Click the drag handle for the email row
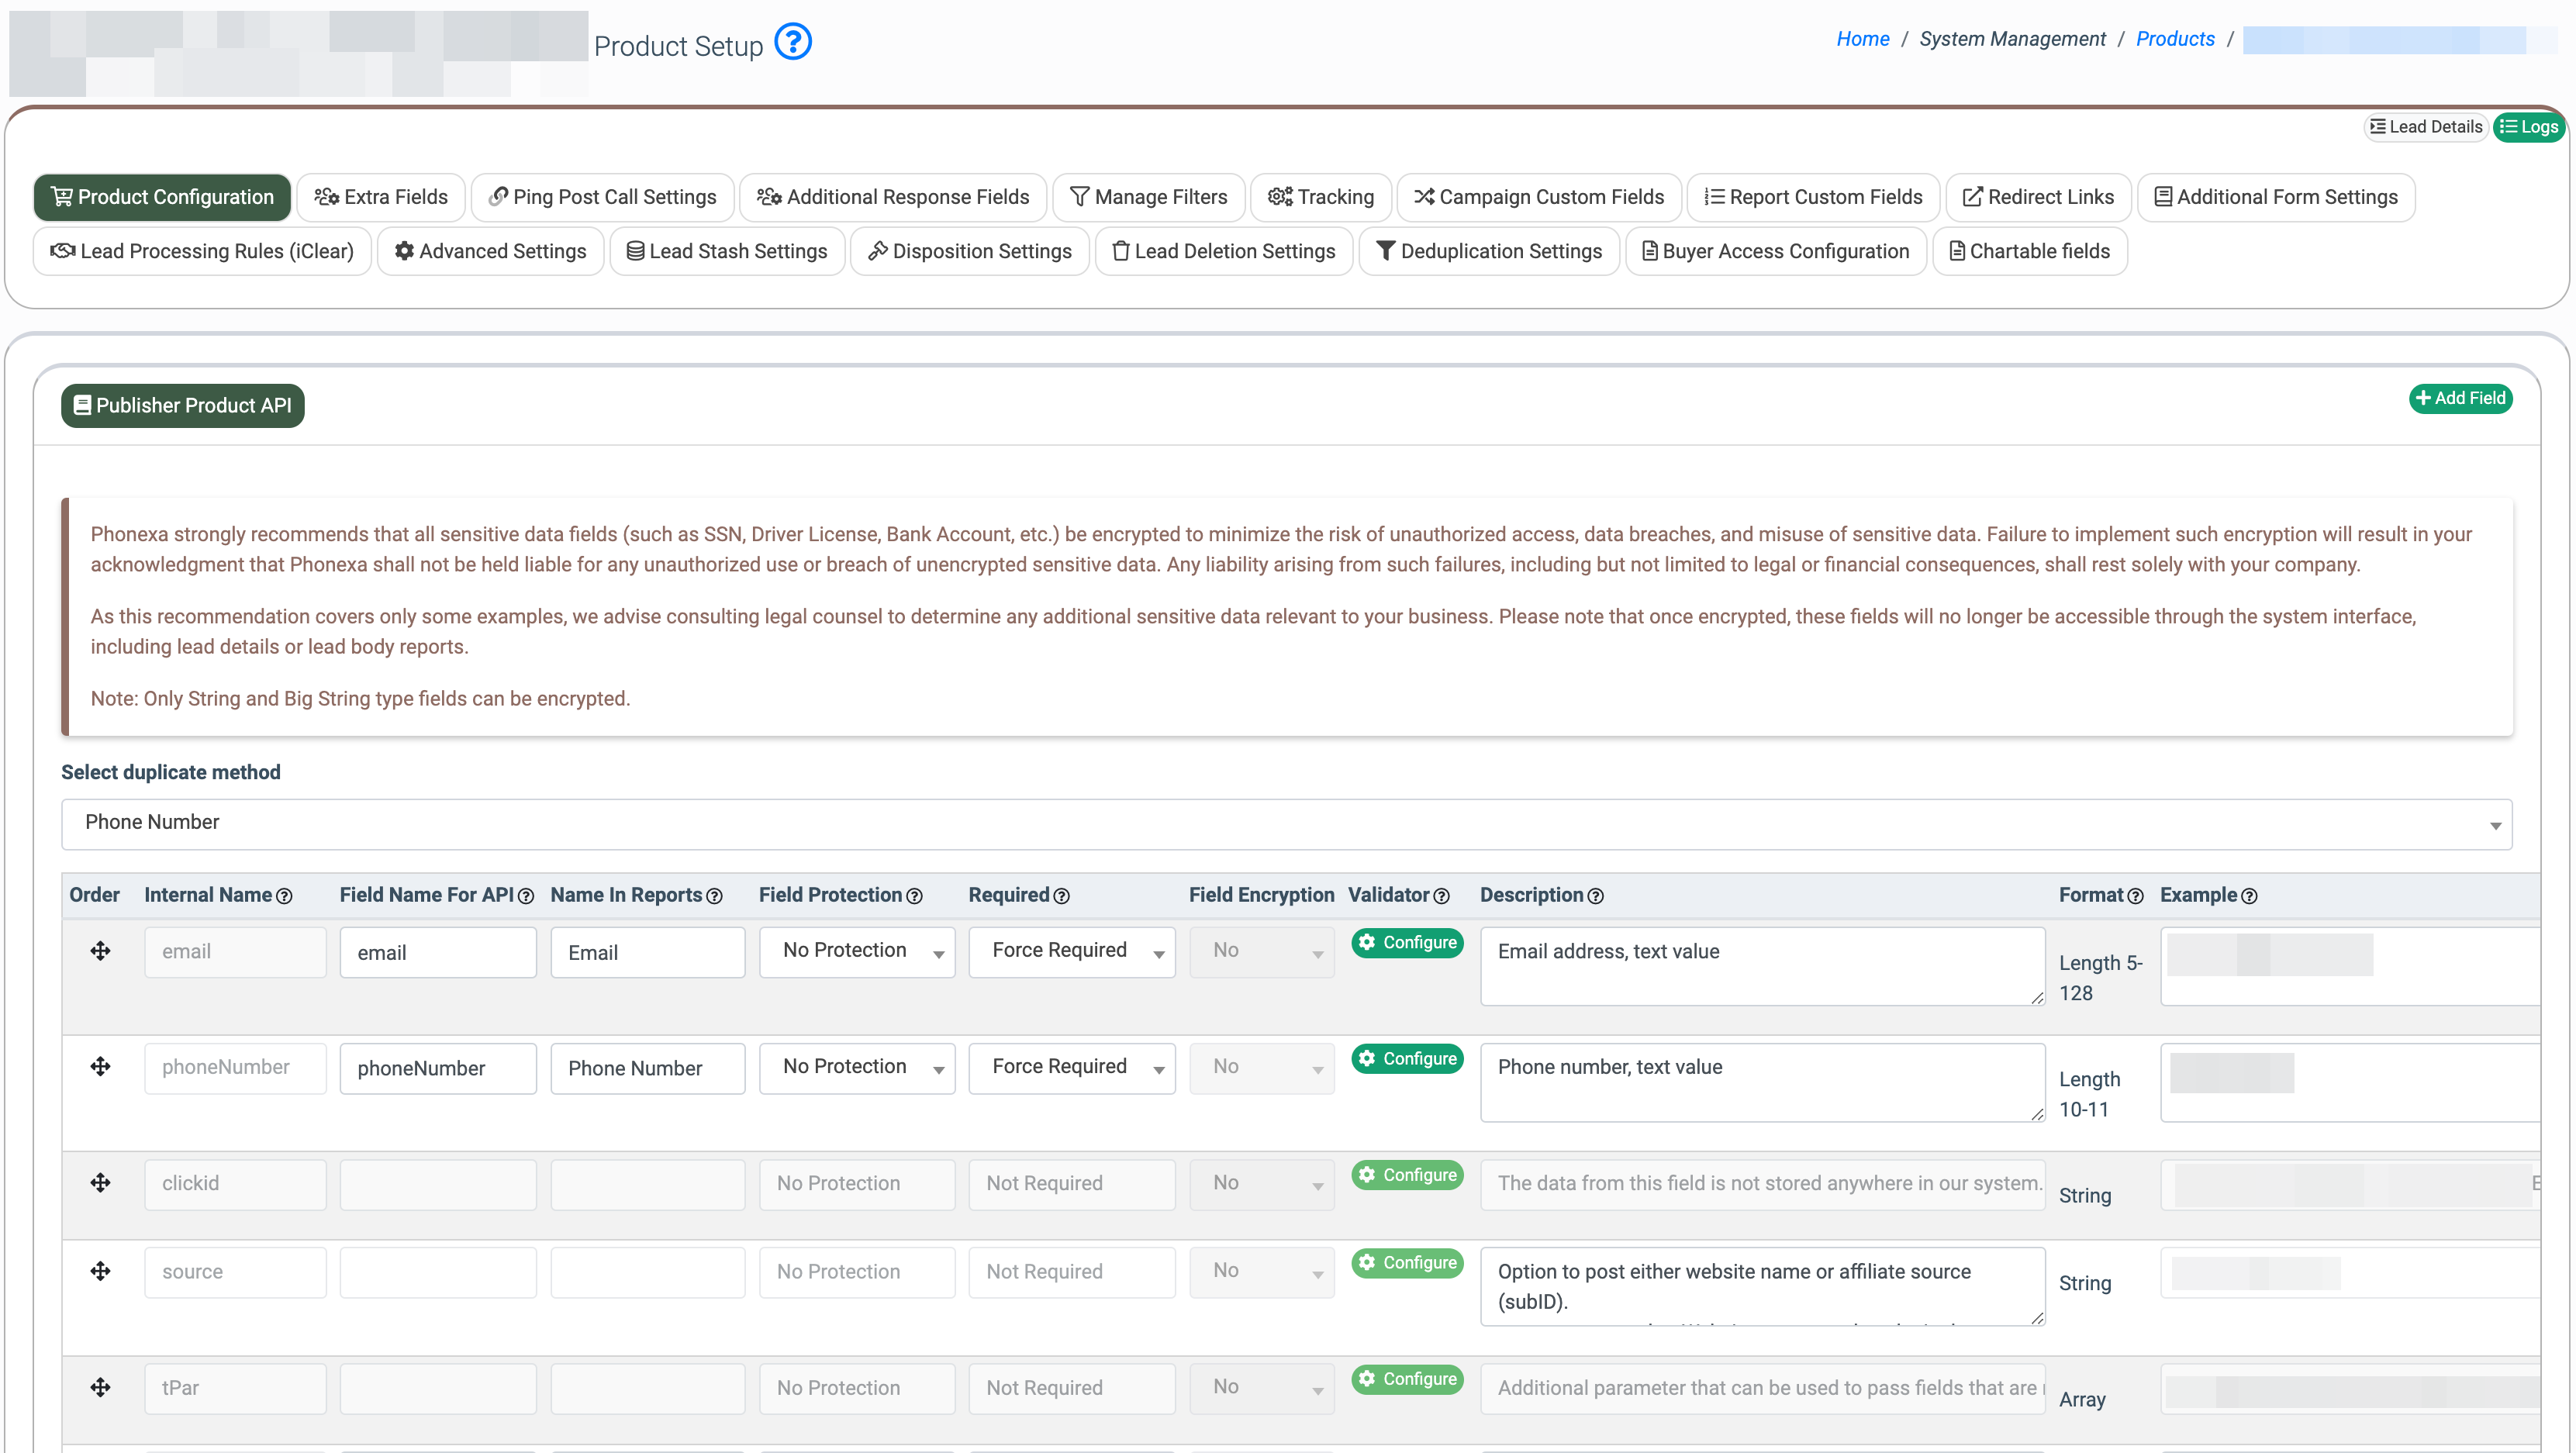 click(x=100, y=950)
